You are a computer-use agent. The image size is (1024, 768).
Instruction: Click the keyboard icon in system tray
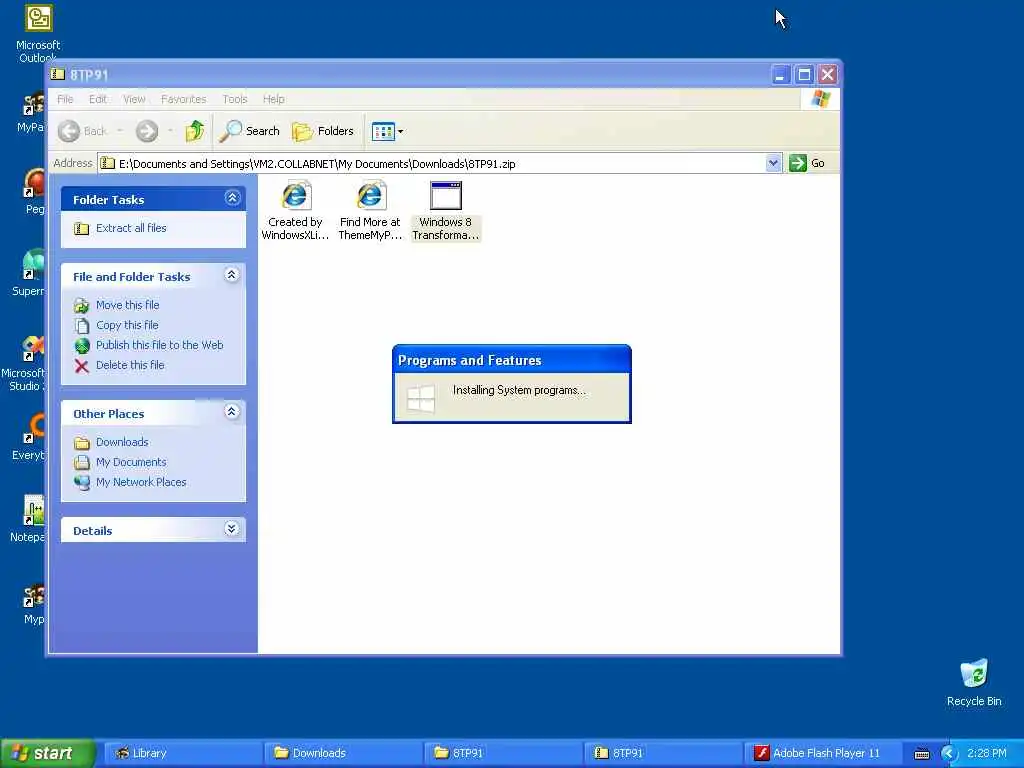[921, 754]
